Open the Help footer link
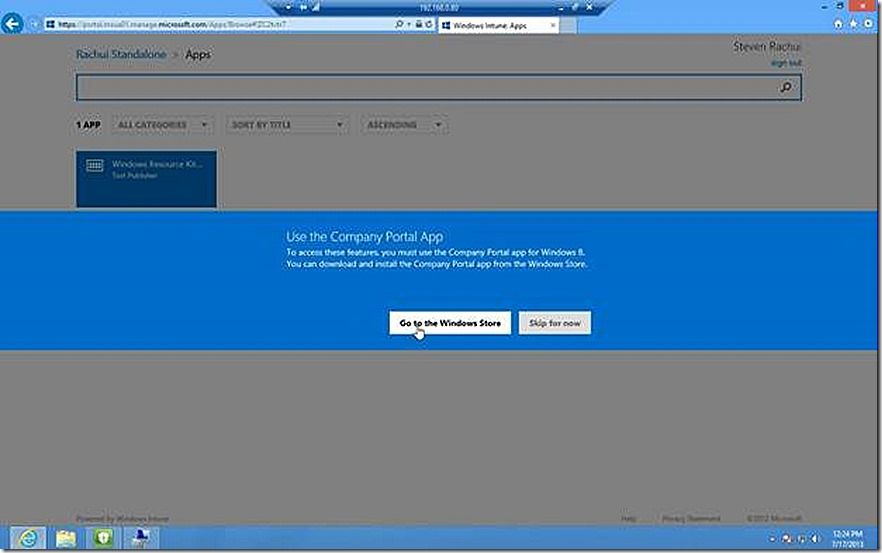The height and width of the screenshot is (553, 882). point(628,518)
